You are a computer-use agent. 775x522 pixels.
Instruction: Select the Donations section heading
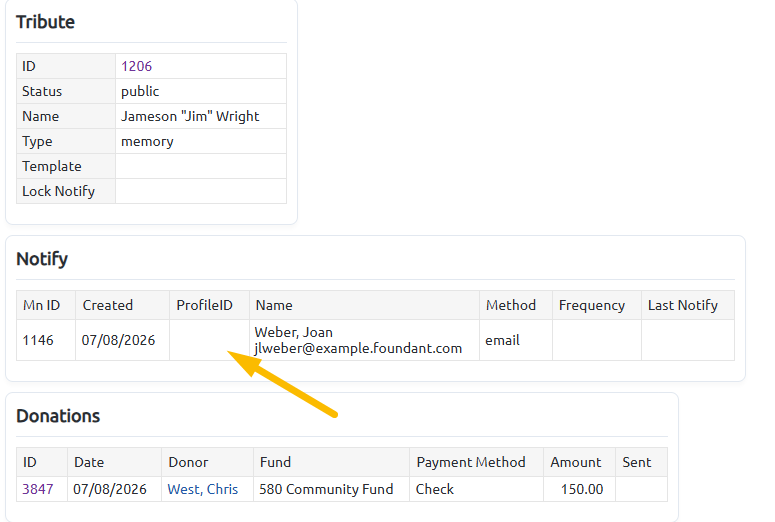(58, 416)
